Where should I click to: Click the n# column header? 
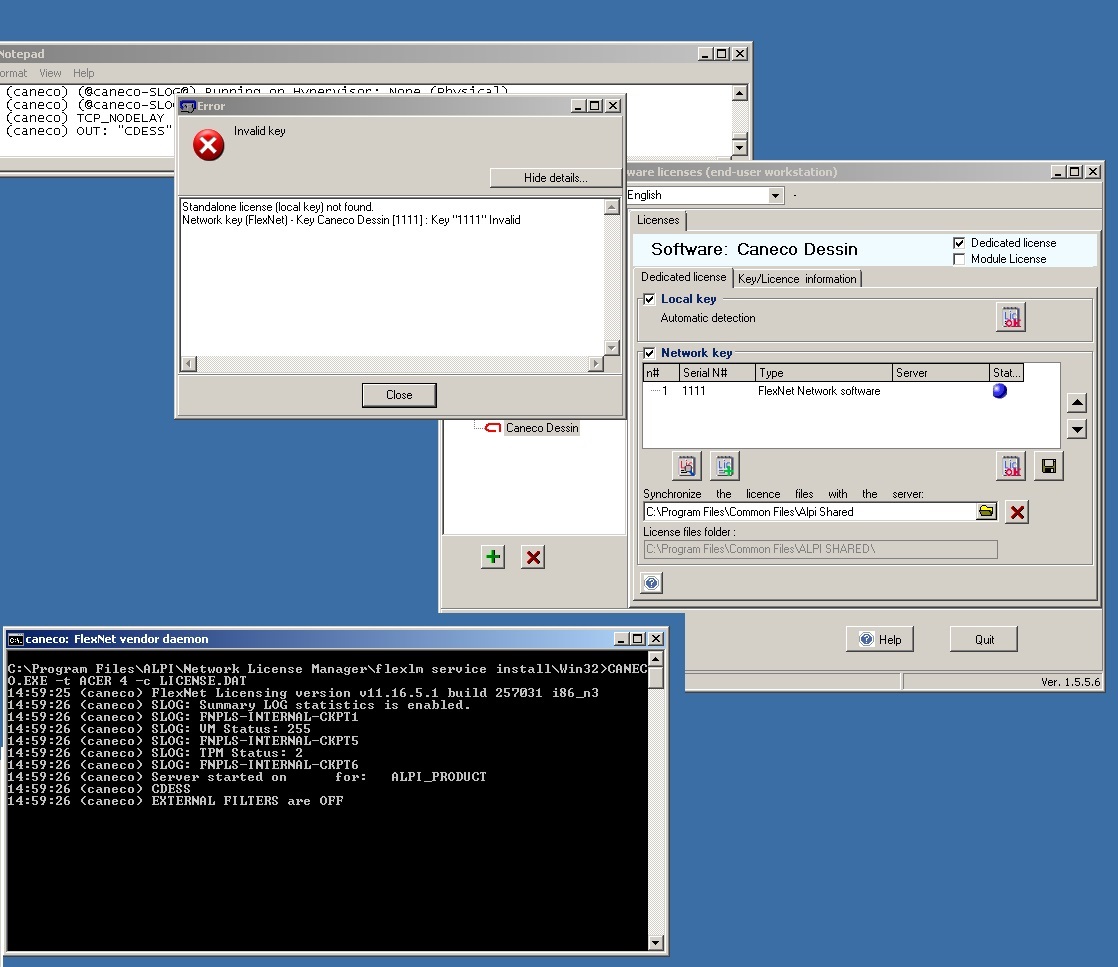[x=661, y=372]
